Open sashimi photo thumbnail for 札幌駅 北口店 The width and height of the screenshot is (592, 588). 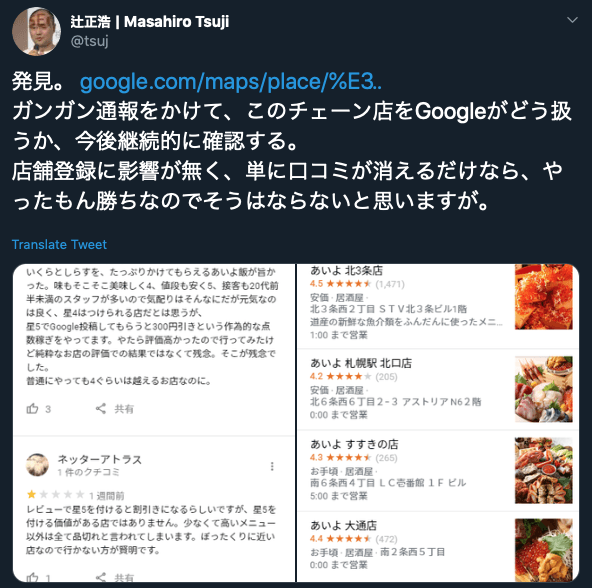point(544,389)
